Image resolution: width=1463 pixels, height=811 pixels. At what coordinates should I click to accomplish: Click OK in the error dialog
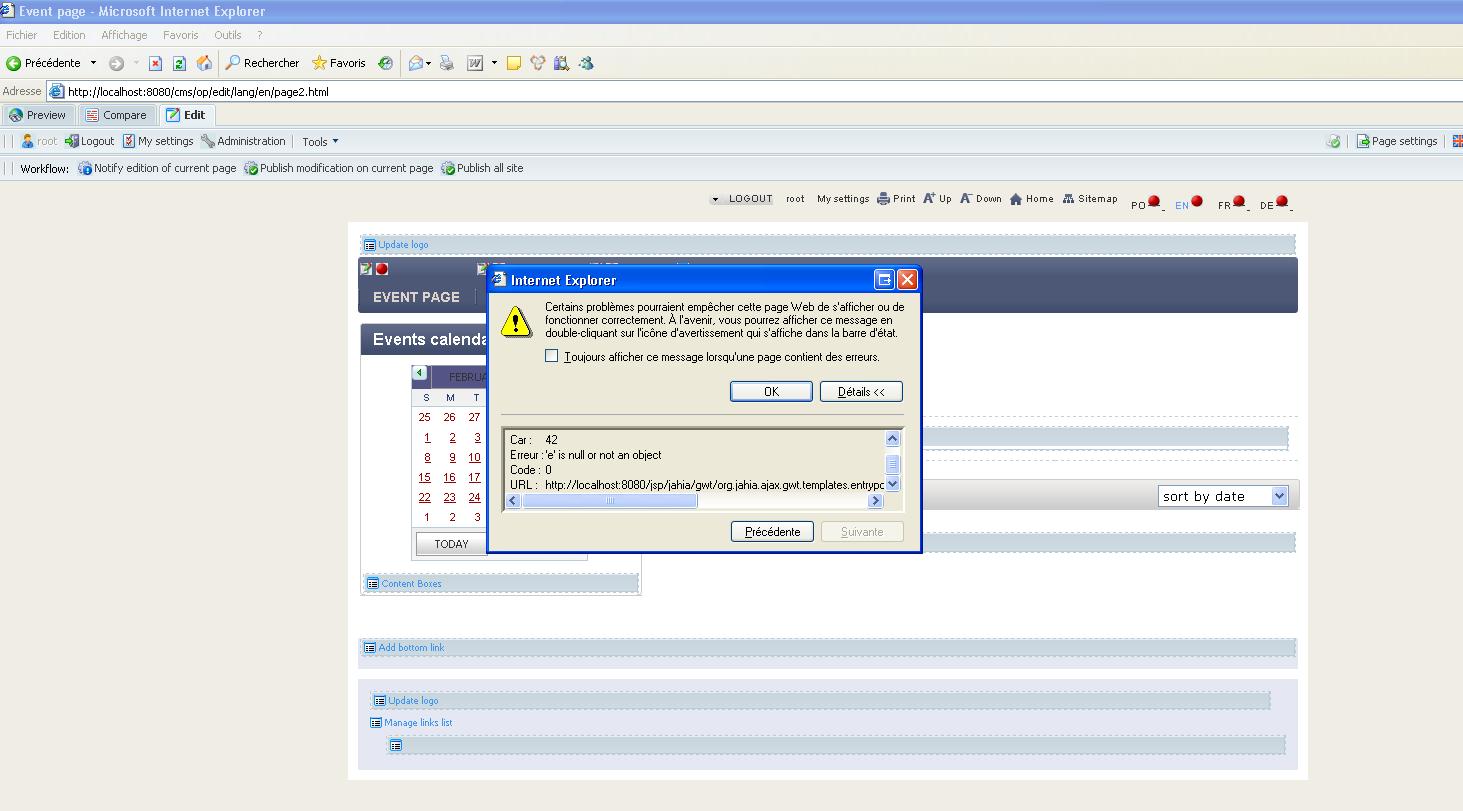[x=771, y=392]
